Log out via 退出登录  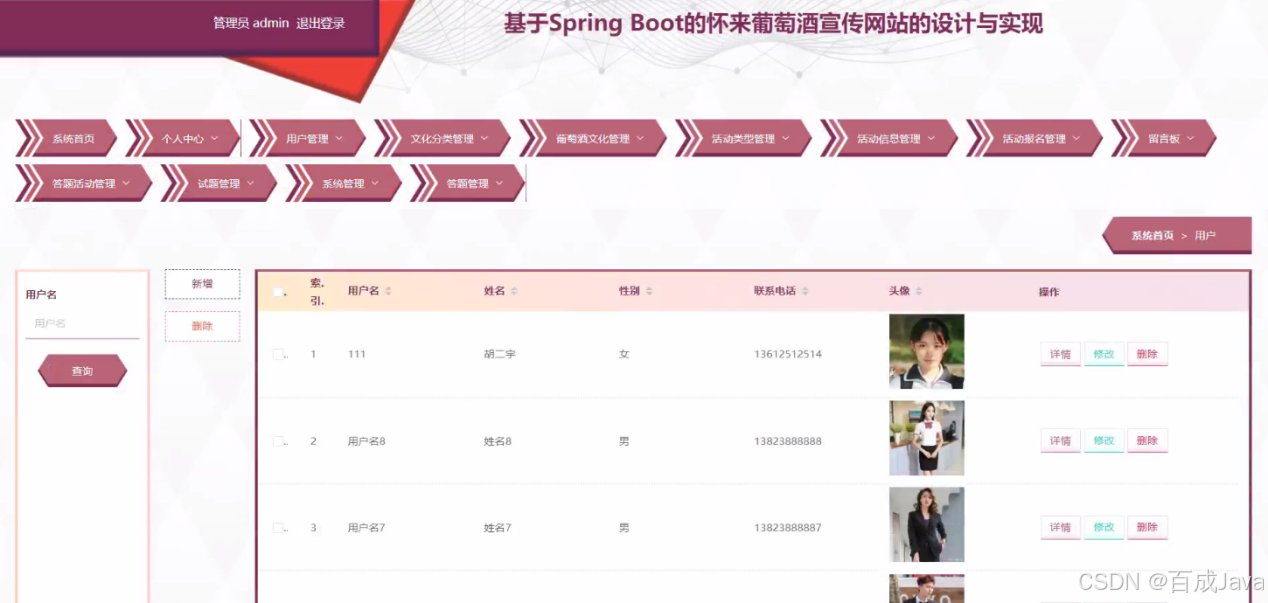[320, 23]
